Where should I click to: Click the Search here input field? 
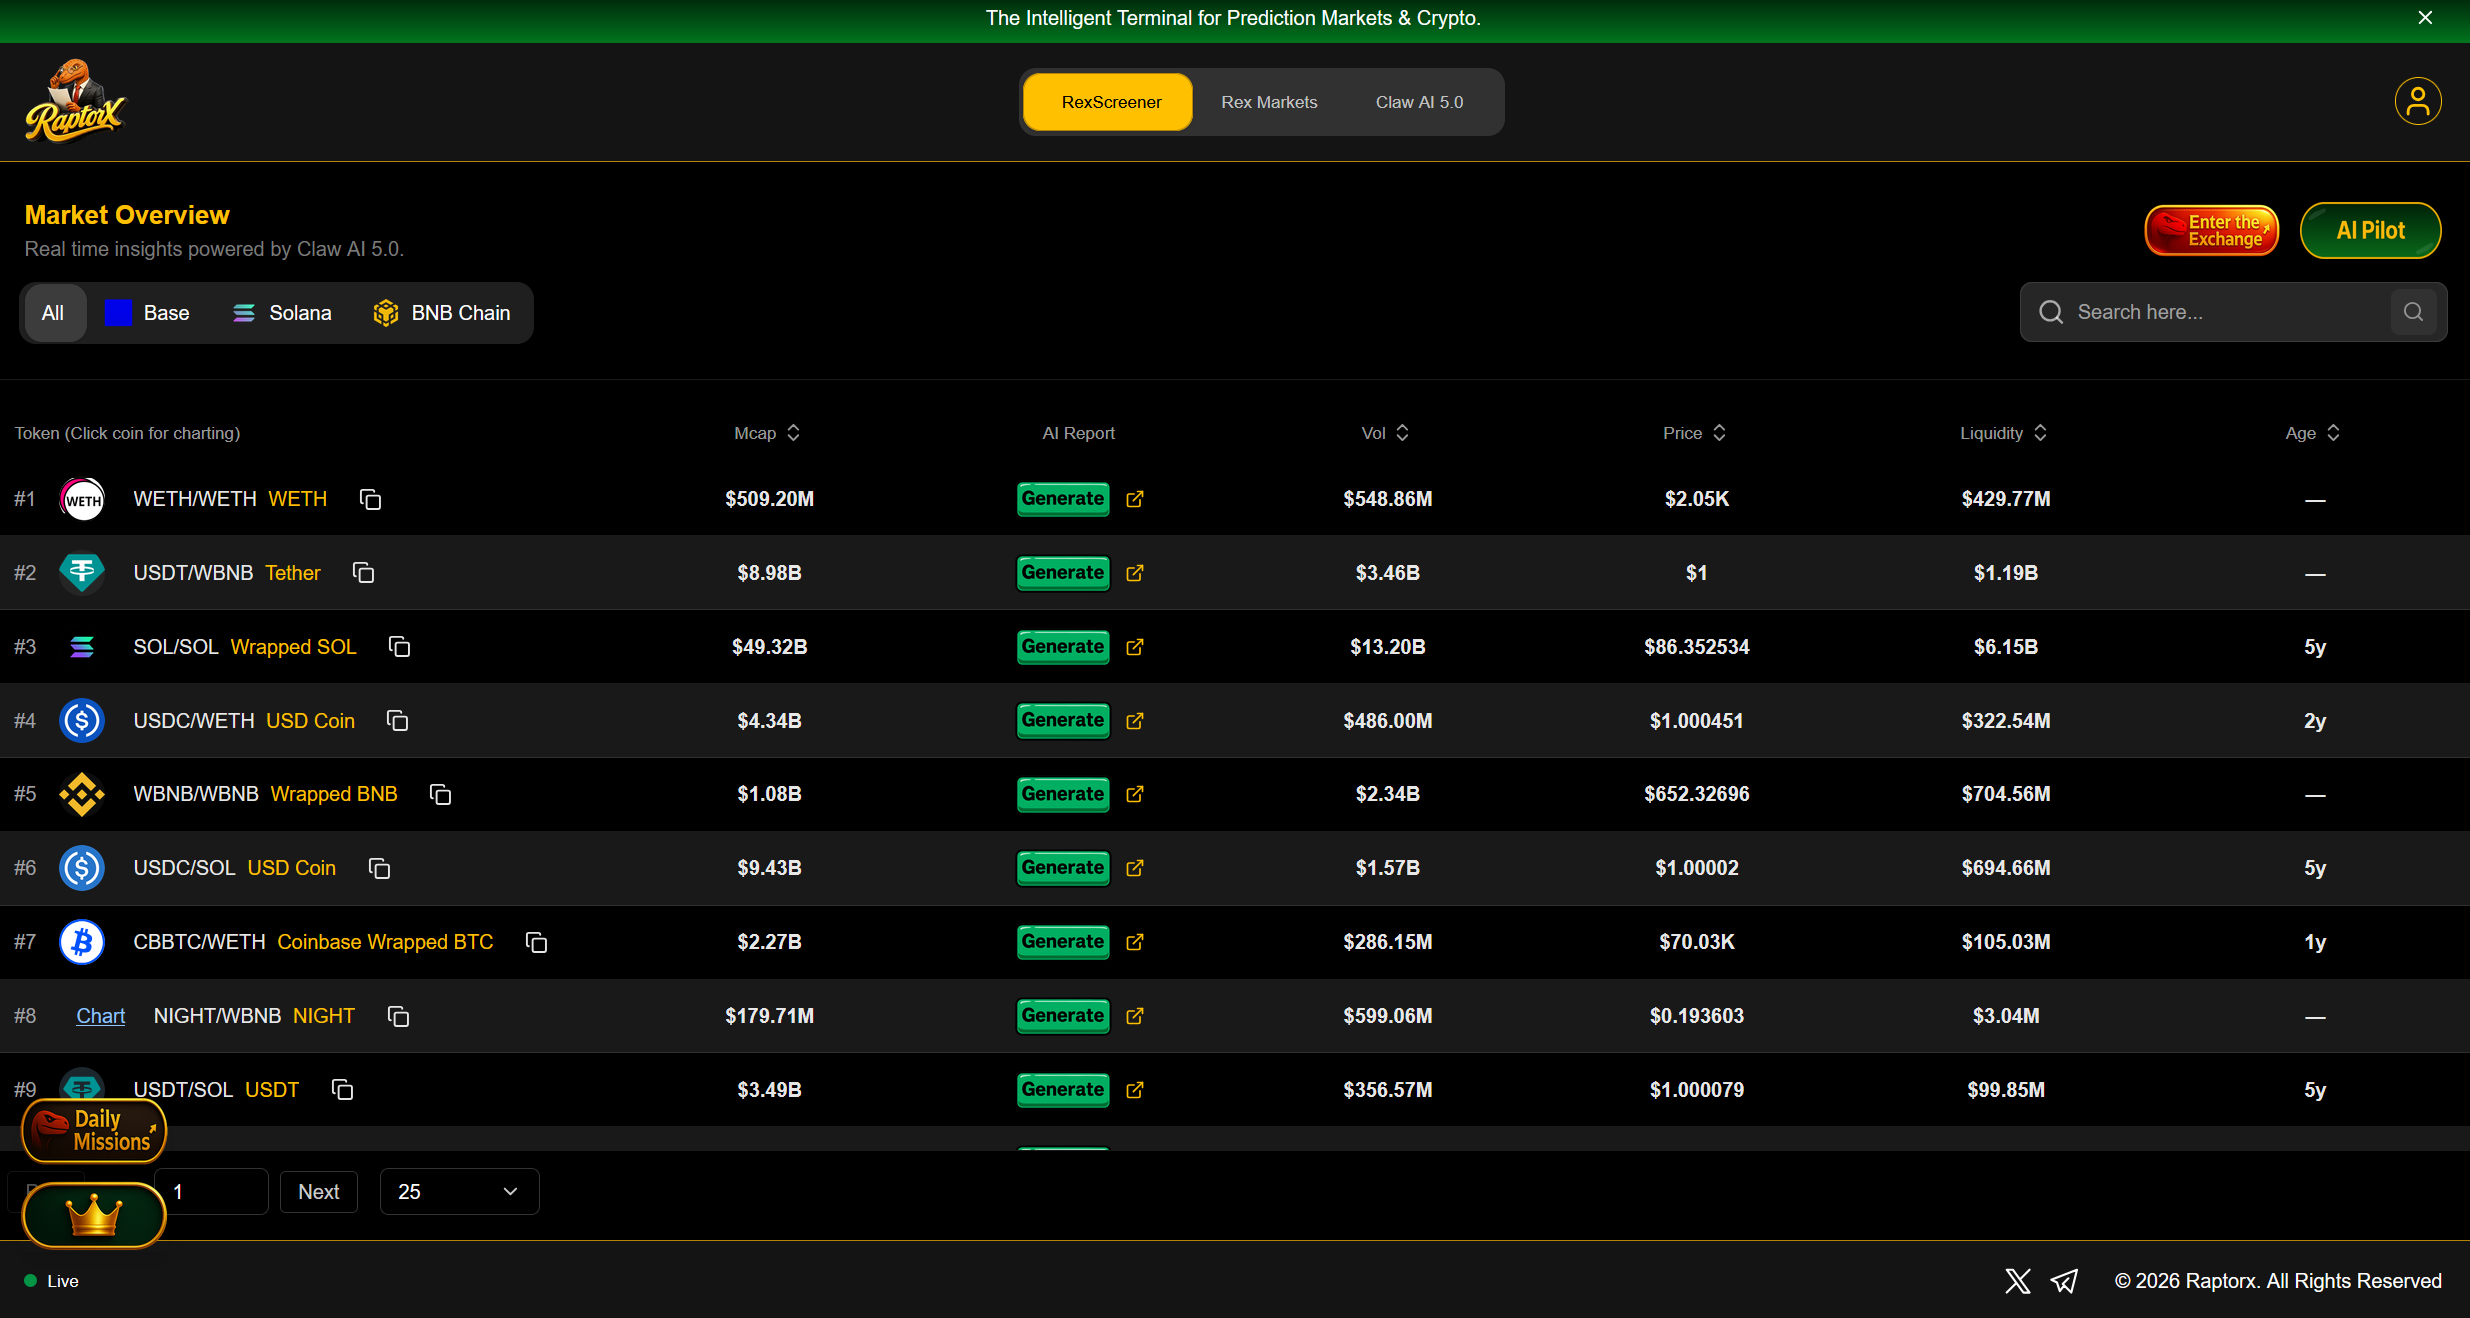[2220, 312]
